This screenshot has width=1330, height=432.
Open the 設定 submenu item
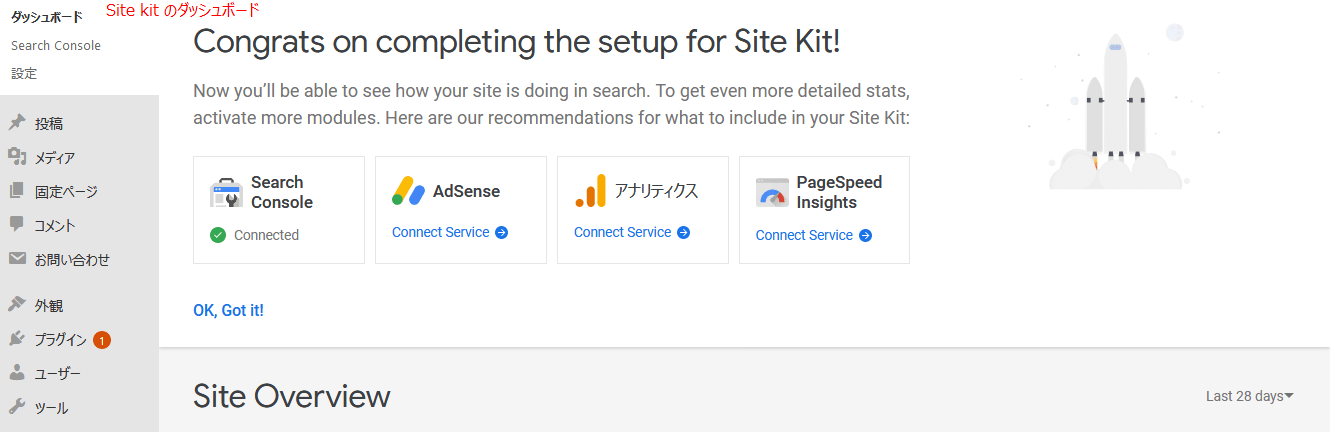coord(24,73)
